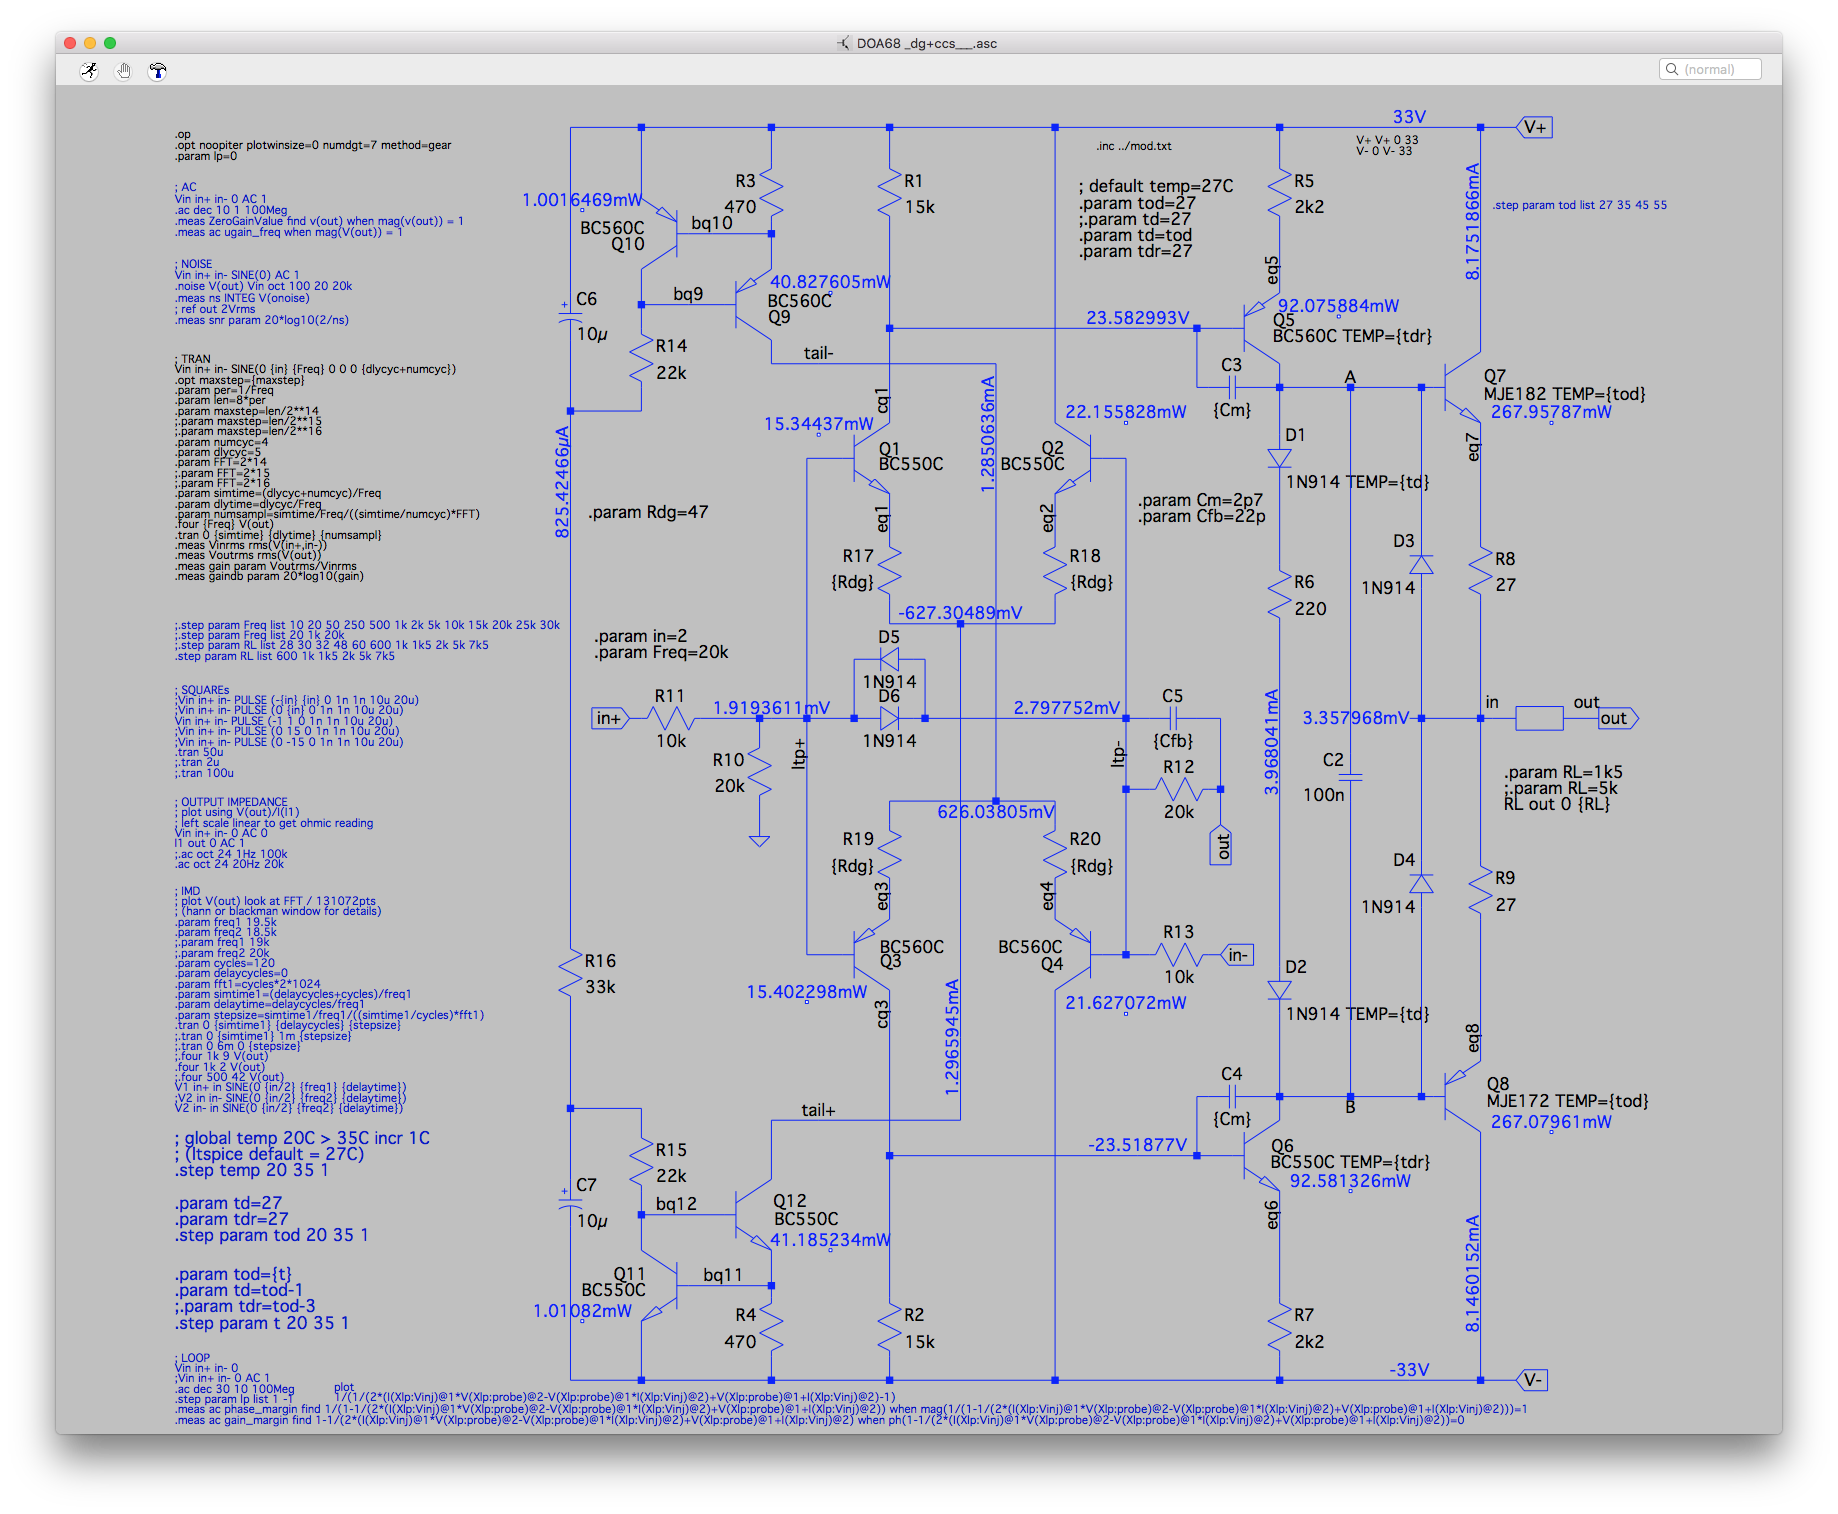Click the out port flag beside RL
Viewport: 1838px width, 1514px height.
(1616, 718)
